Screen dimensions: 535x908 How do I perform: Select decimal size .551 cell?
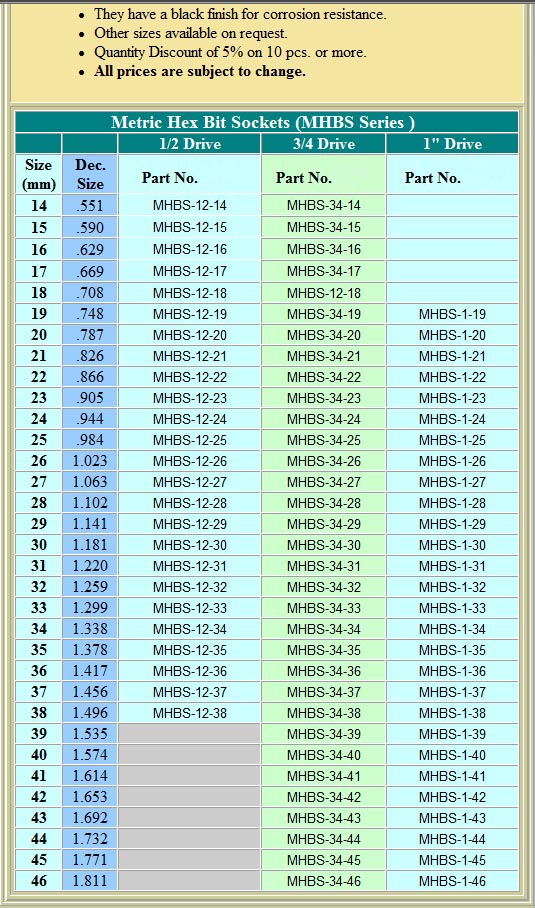coord(90,205)
